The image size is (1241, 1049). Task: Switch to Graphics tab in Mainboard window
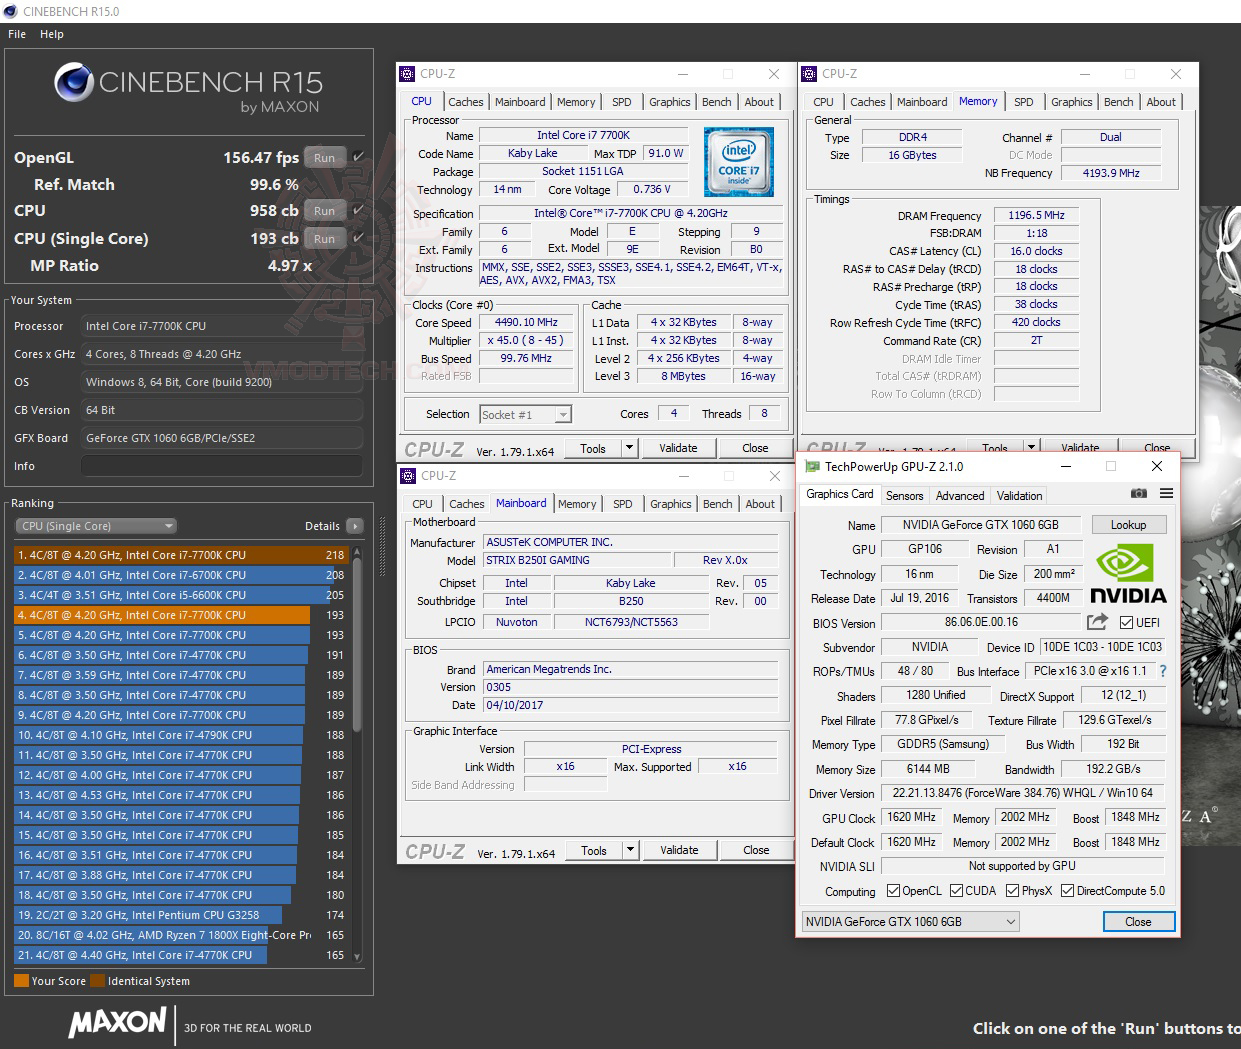[x=670, y=504]
